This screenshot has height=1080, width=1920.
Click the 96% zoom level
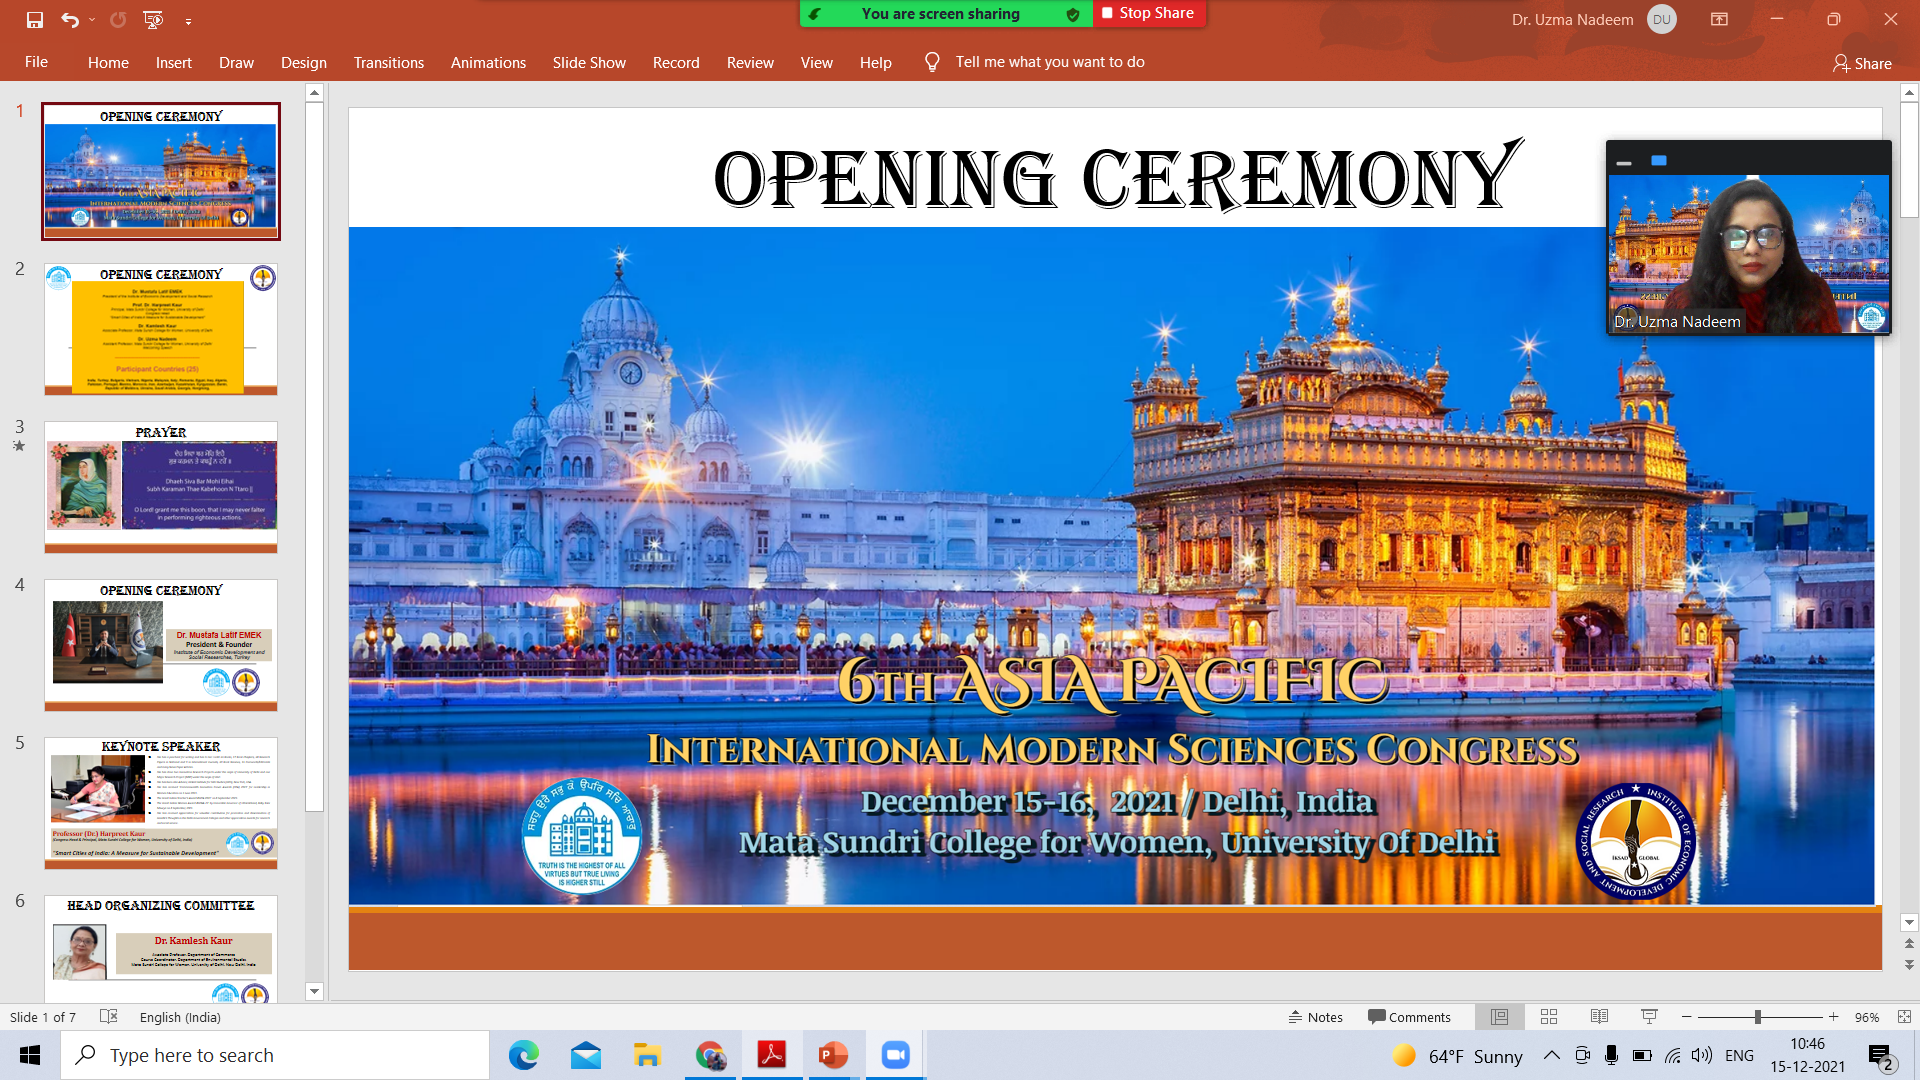coord(1866,1017)
